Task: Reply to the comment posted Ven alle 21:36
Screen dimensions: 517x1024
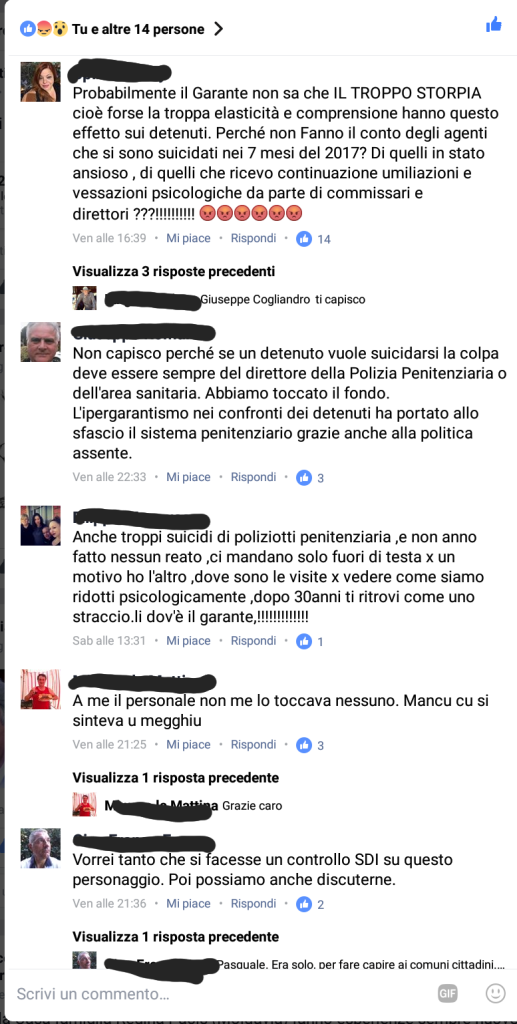Action: 253,904
